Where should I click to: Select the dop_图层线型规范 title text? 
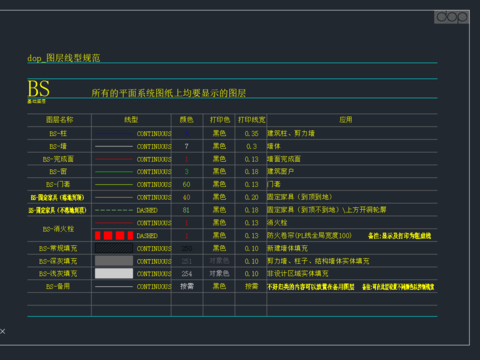click(64, 58)
